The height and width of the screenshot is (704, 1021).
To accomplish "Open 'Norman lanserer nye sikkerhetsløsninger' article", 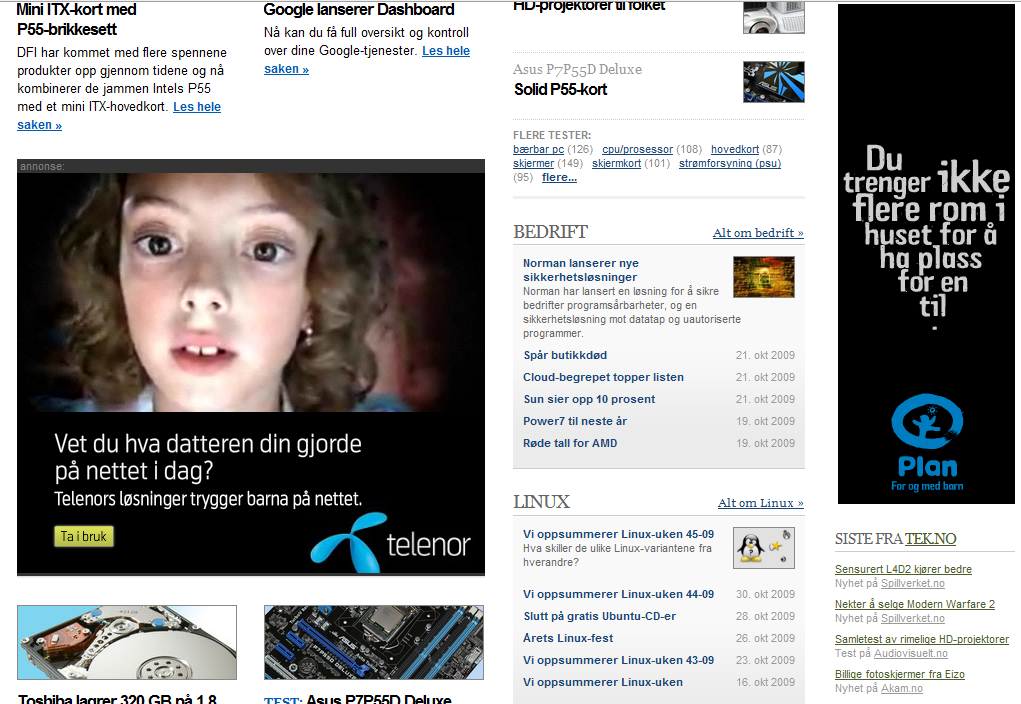I will tap(581, 270).
